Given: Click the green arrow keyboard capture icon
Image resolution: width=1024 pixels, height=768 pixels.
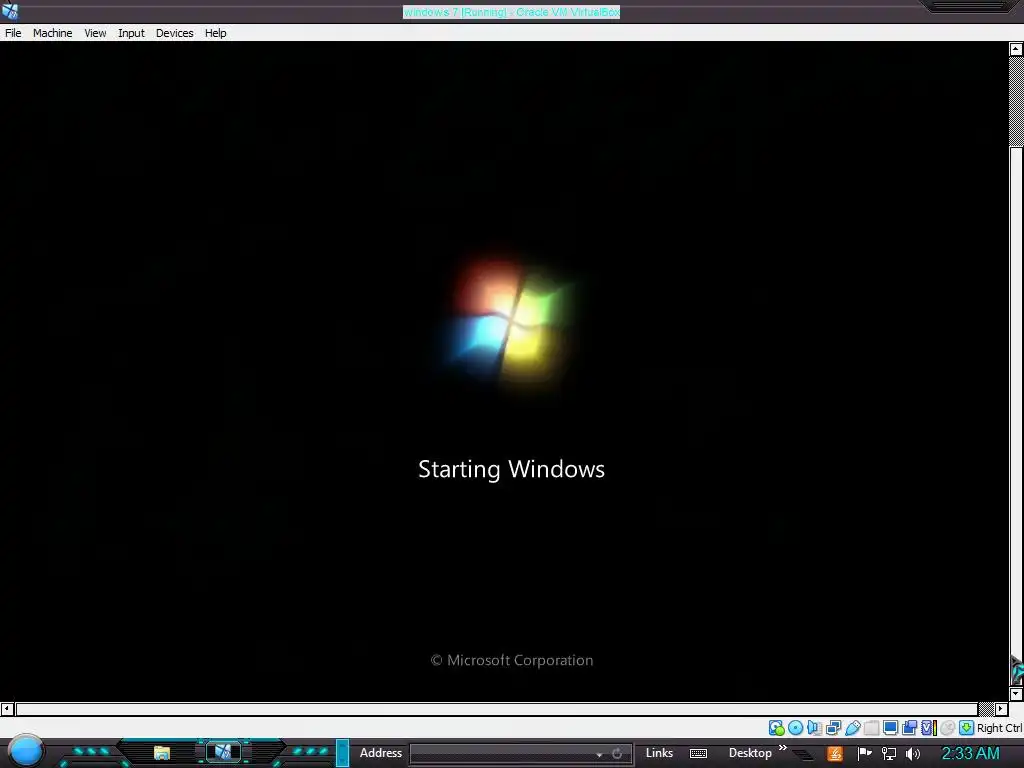Looking at the screenshot, I should click(x=967, y=728).
